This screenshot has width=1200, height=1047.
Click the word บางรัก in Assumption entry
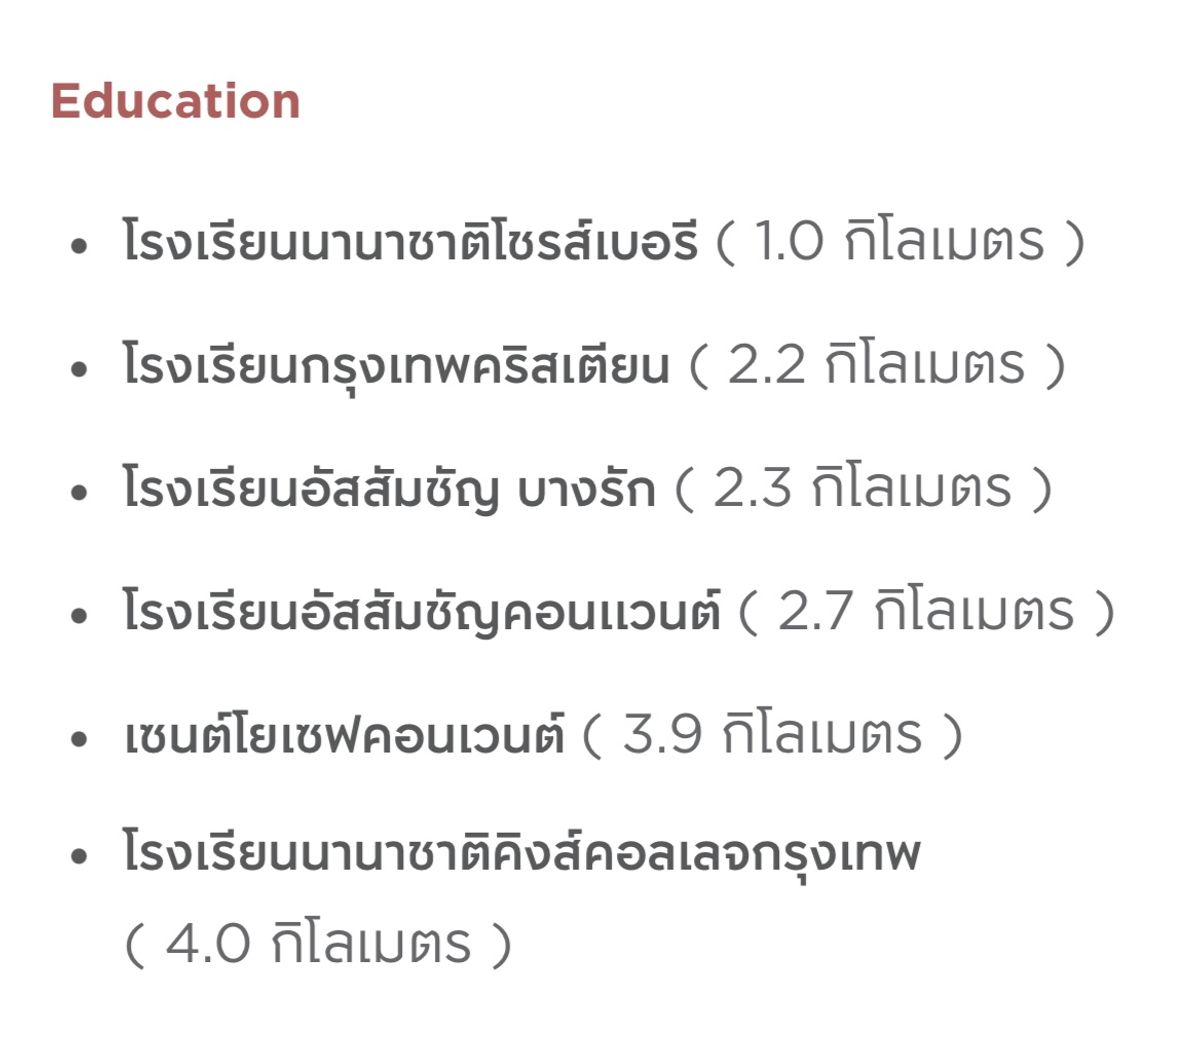pyautogui.click(x=586, y=489)
